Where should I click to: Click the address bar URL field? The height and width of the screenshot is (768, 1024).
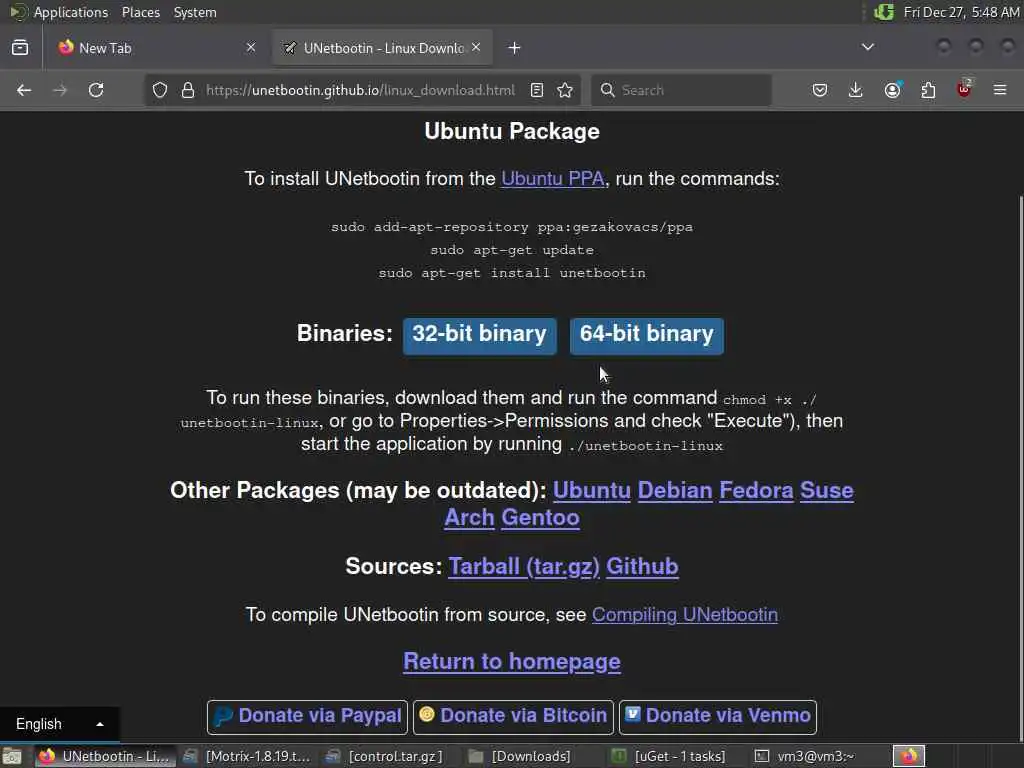(360, 90)
